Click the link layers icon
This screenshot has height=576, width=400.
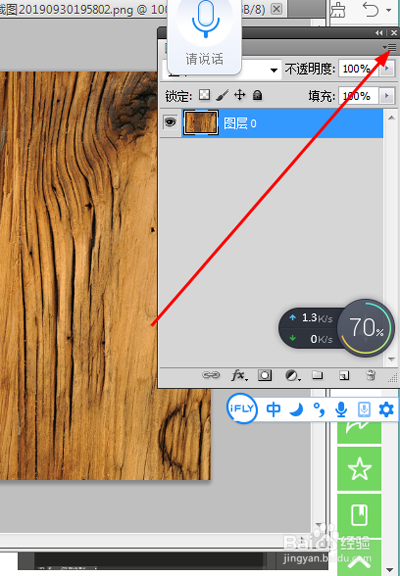coord(211,375)
